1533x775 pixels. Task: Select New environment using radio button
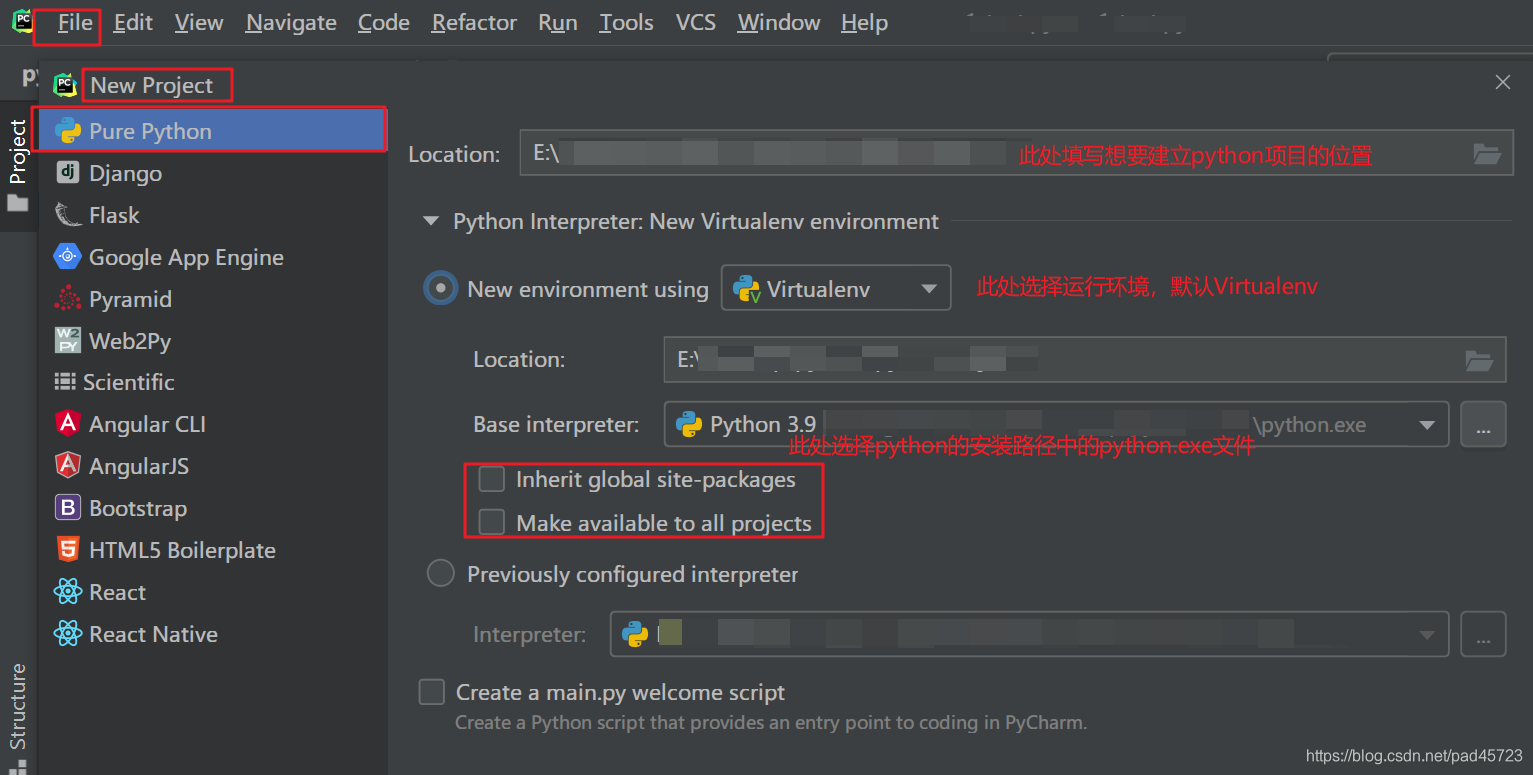pos(440,289)
